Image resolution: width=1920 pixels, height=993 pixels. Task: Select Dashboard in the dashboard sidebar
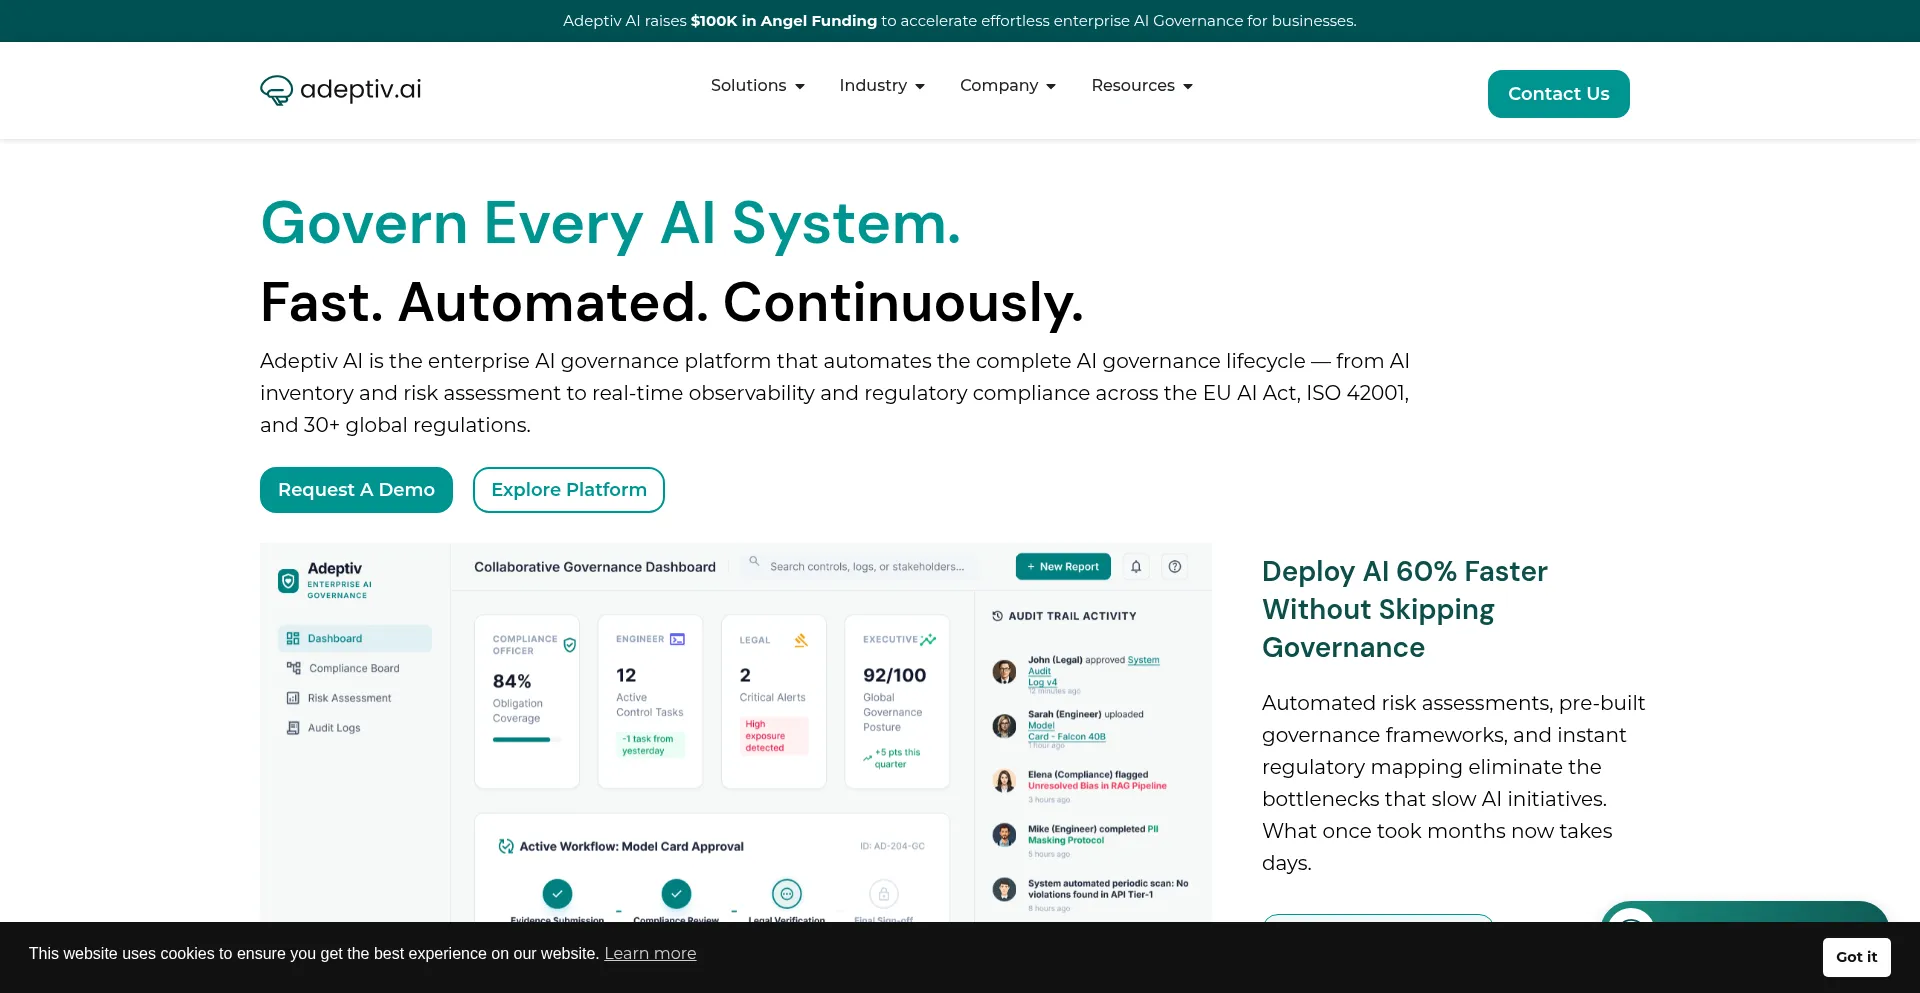pyautogui.click(x=354, y=638)
